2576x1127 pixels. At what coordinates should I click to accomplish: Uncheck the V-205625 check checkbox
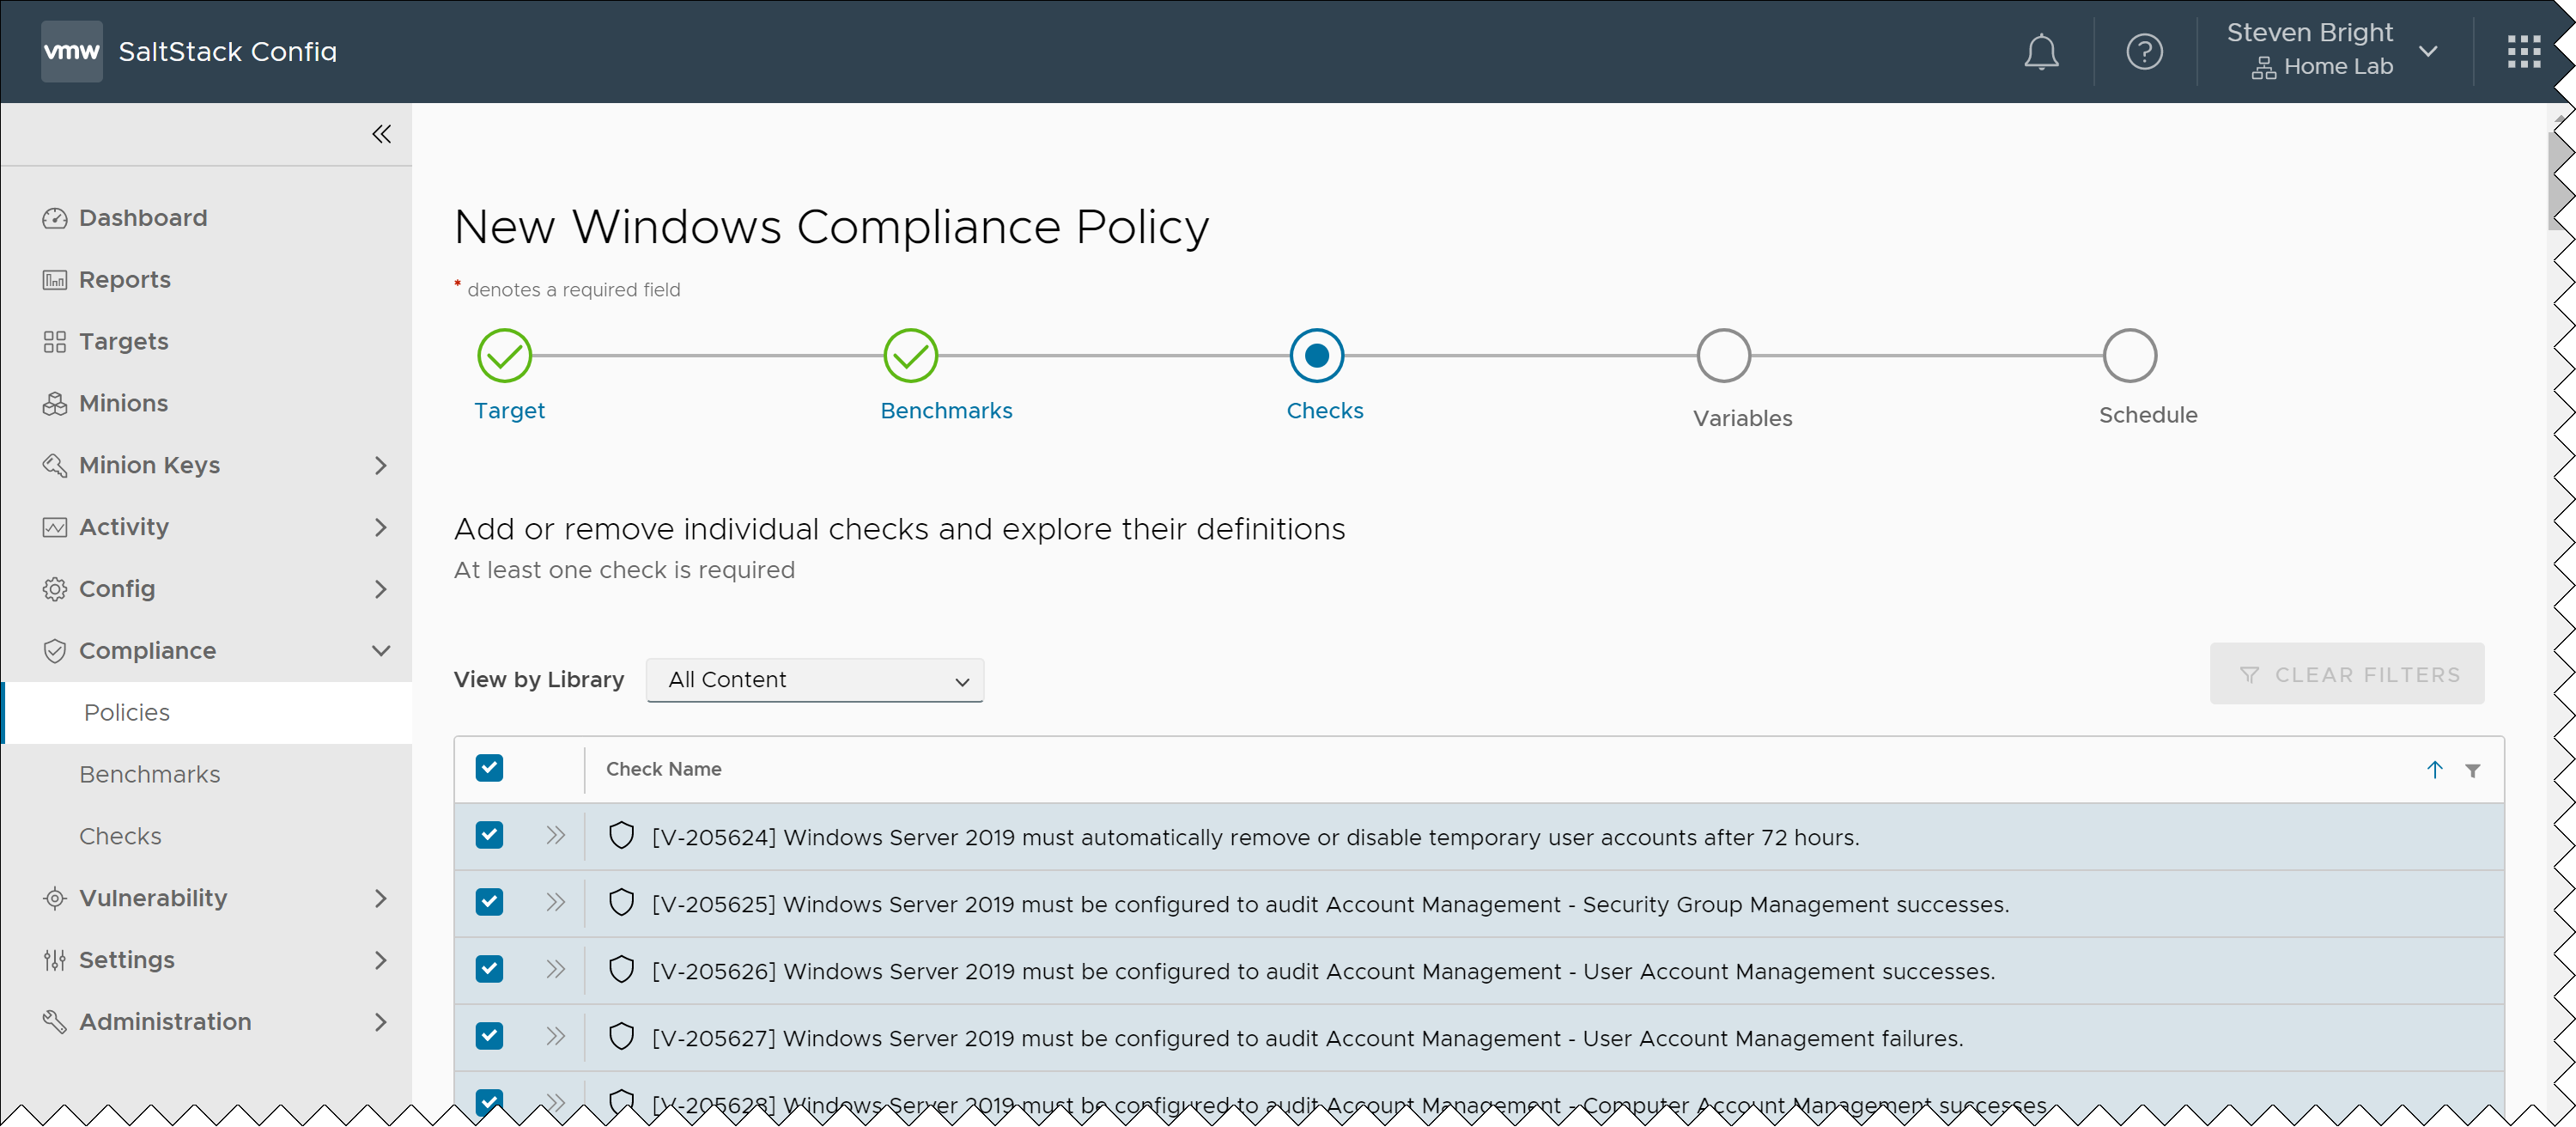(x=489, y=902)
